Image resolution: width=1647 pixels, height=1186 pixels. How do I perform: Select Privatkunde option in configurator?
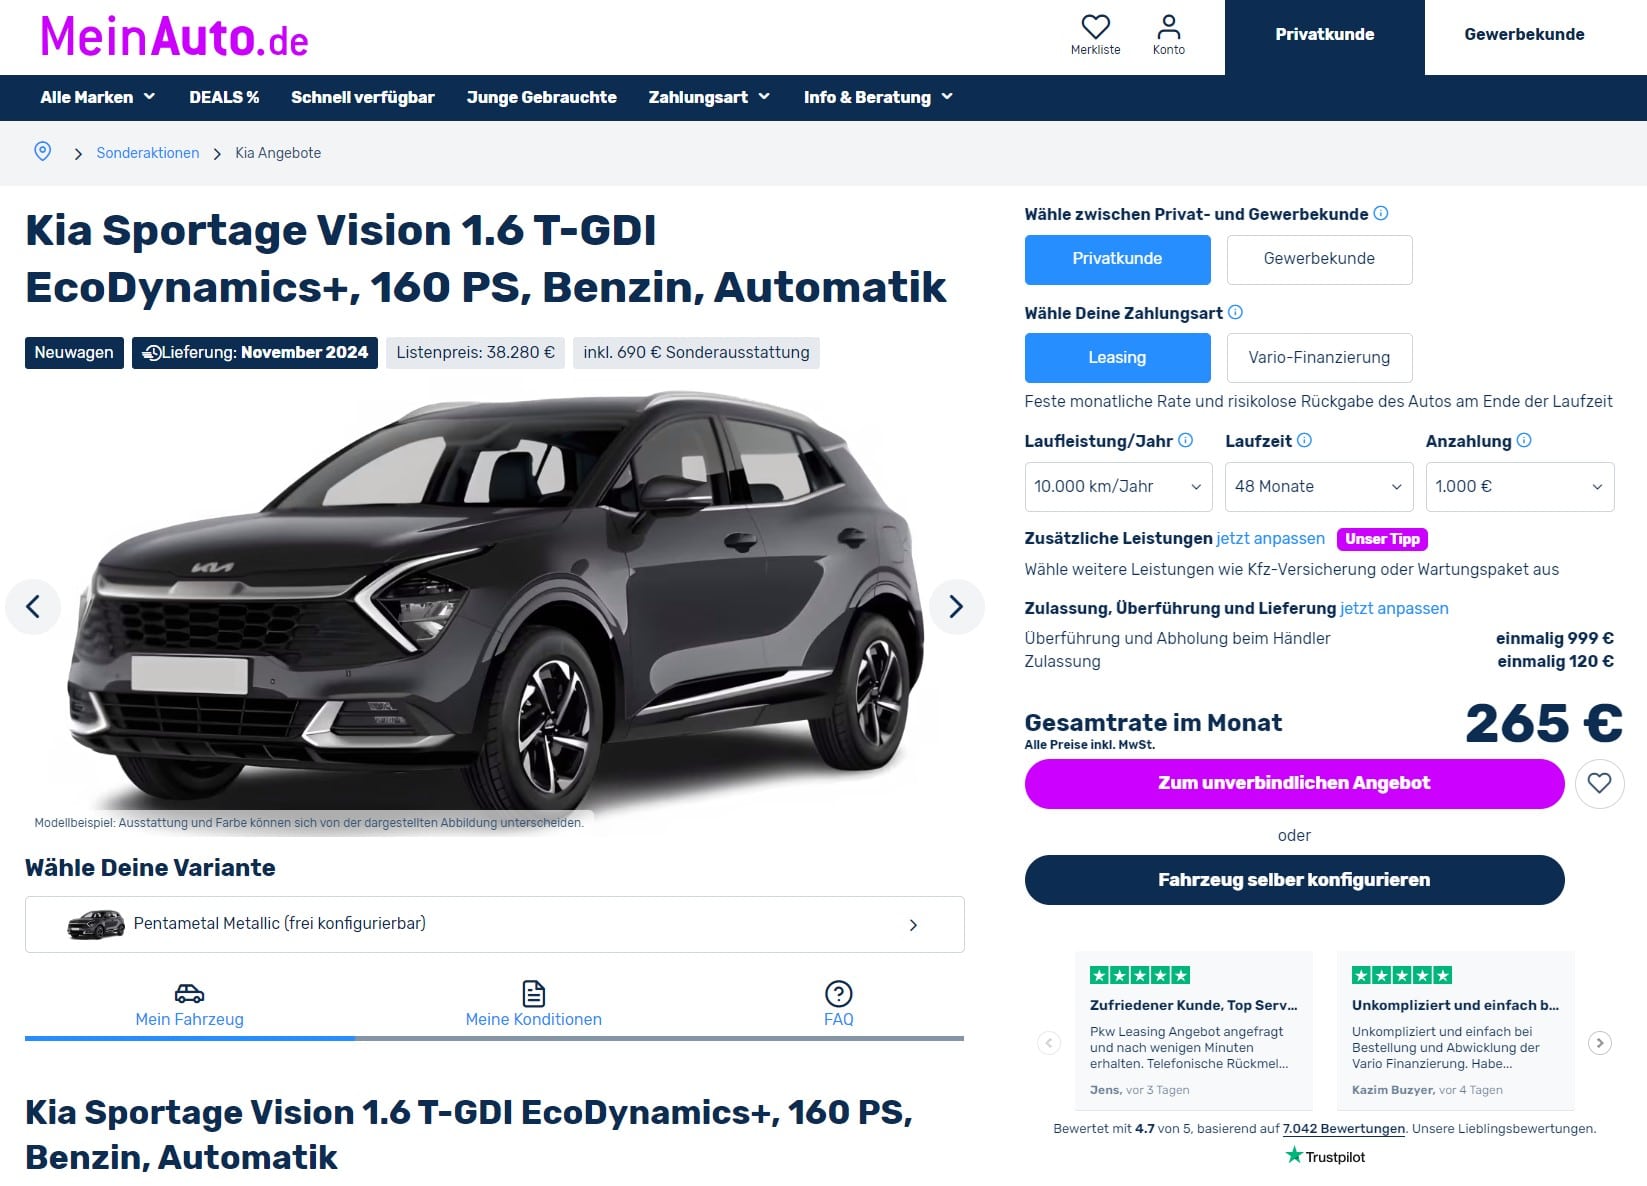click(x=1117, y=259)
